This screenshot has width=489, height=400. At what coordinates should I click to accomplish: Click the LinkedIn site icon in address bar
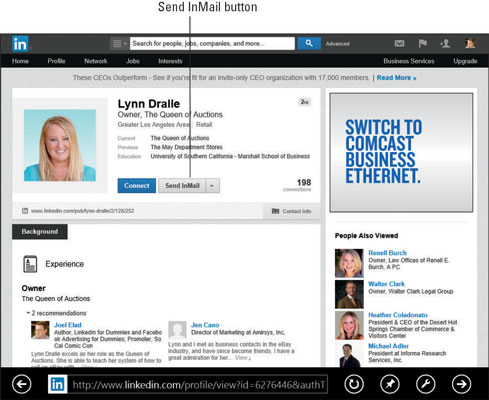pyautogui.click(x=57, y=384)
